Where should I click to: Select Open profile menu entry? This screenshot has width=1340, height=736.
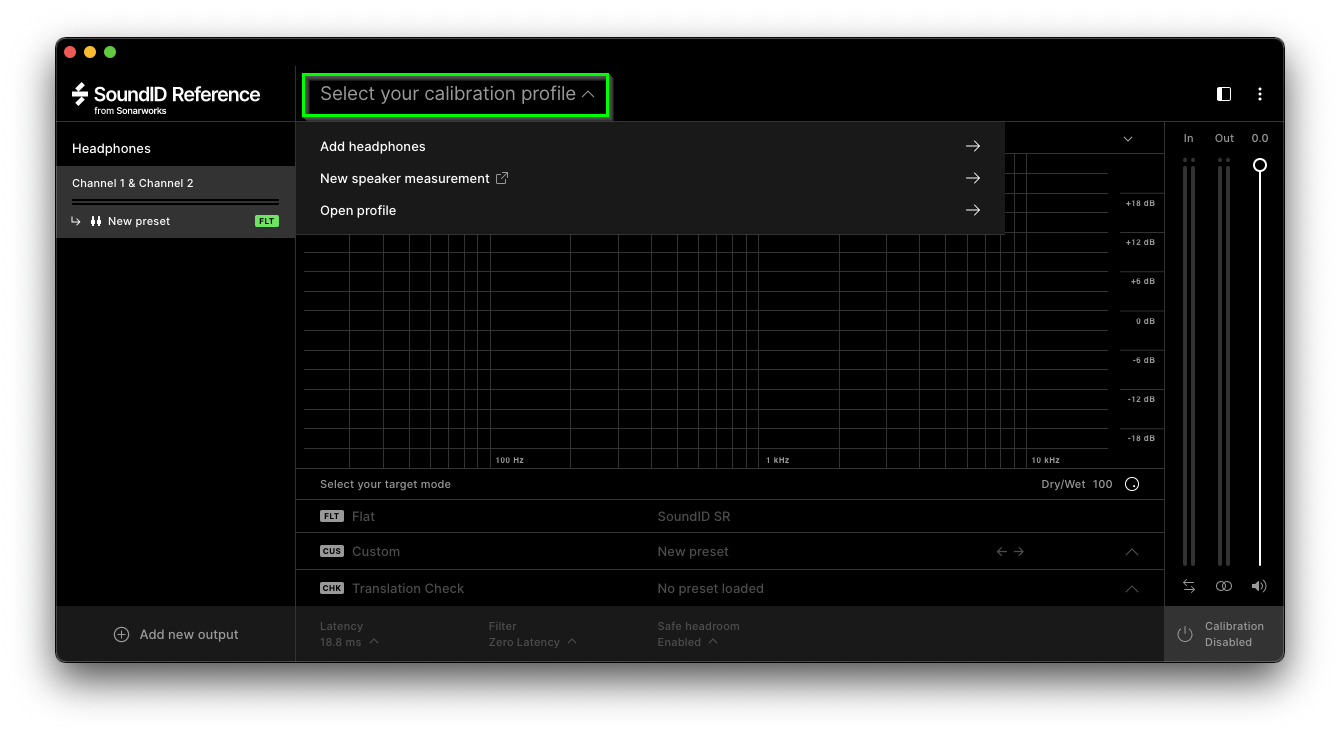click(358, 211)
